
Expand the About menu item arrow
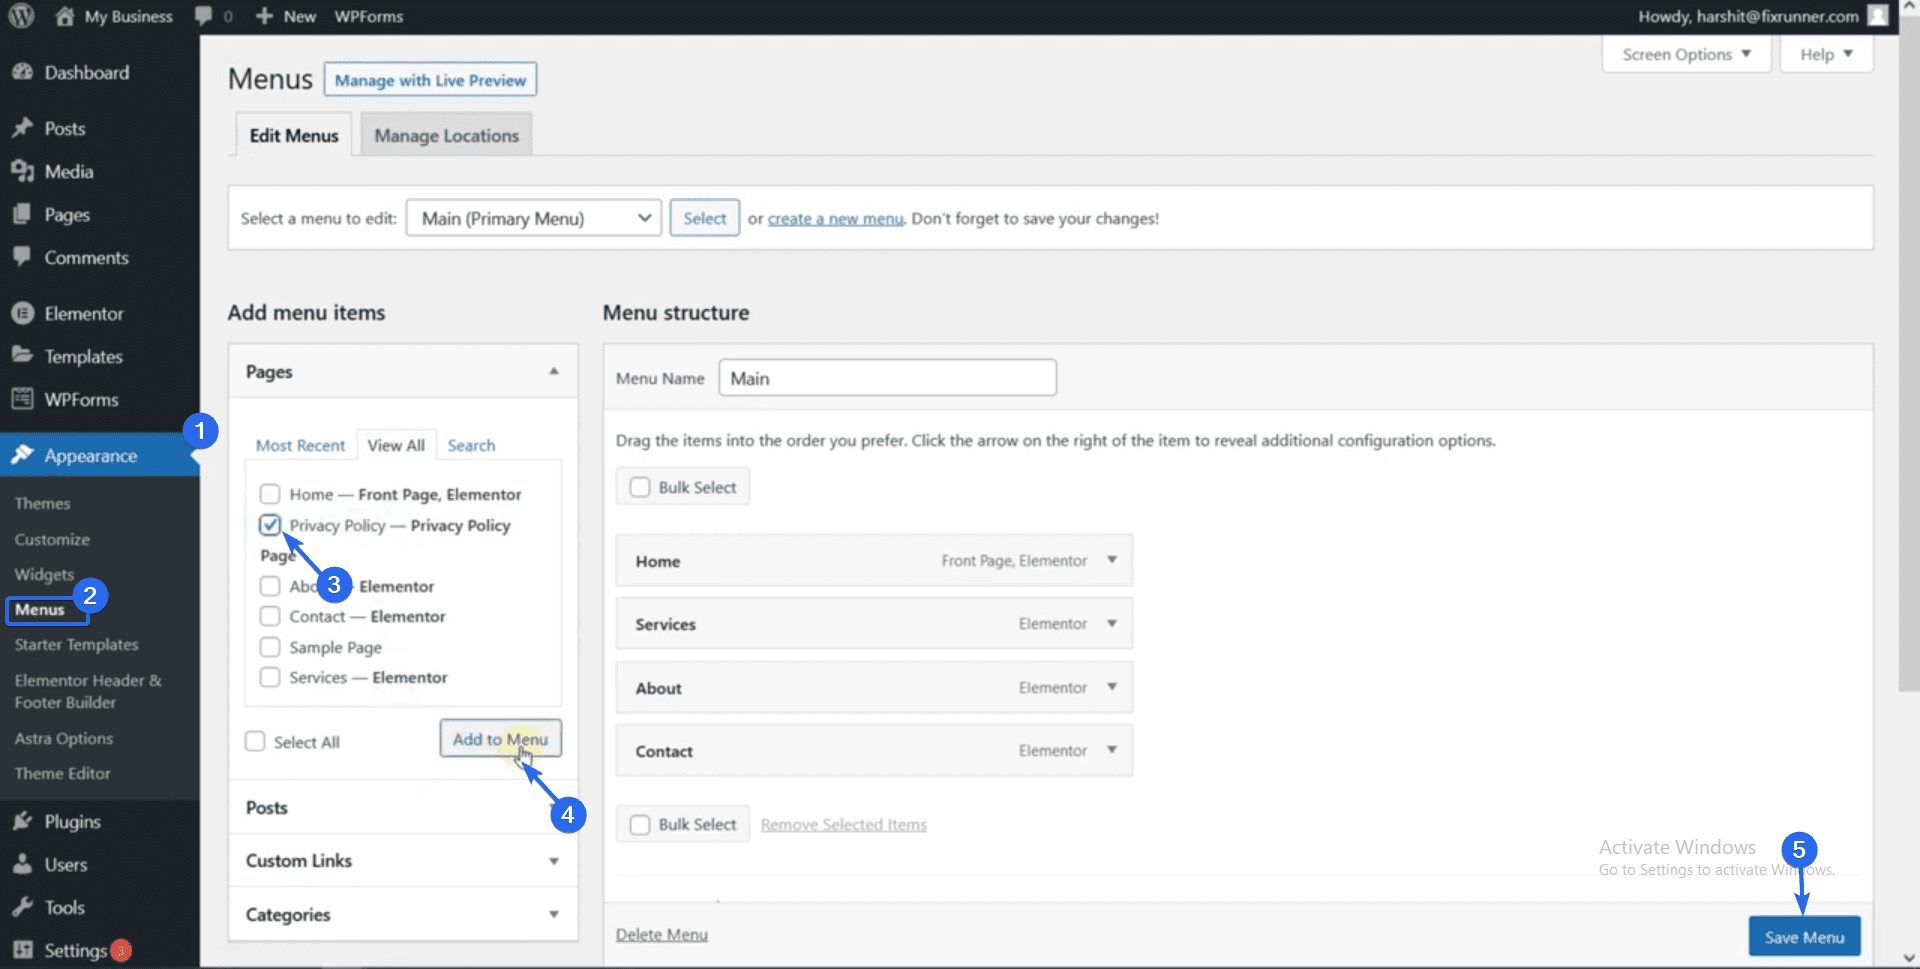pyautogui.click(x=1112, y=687)
